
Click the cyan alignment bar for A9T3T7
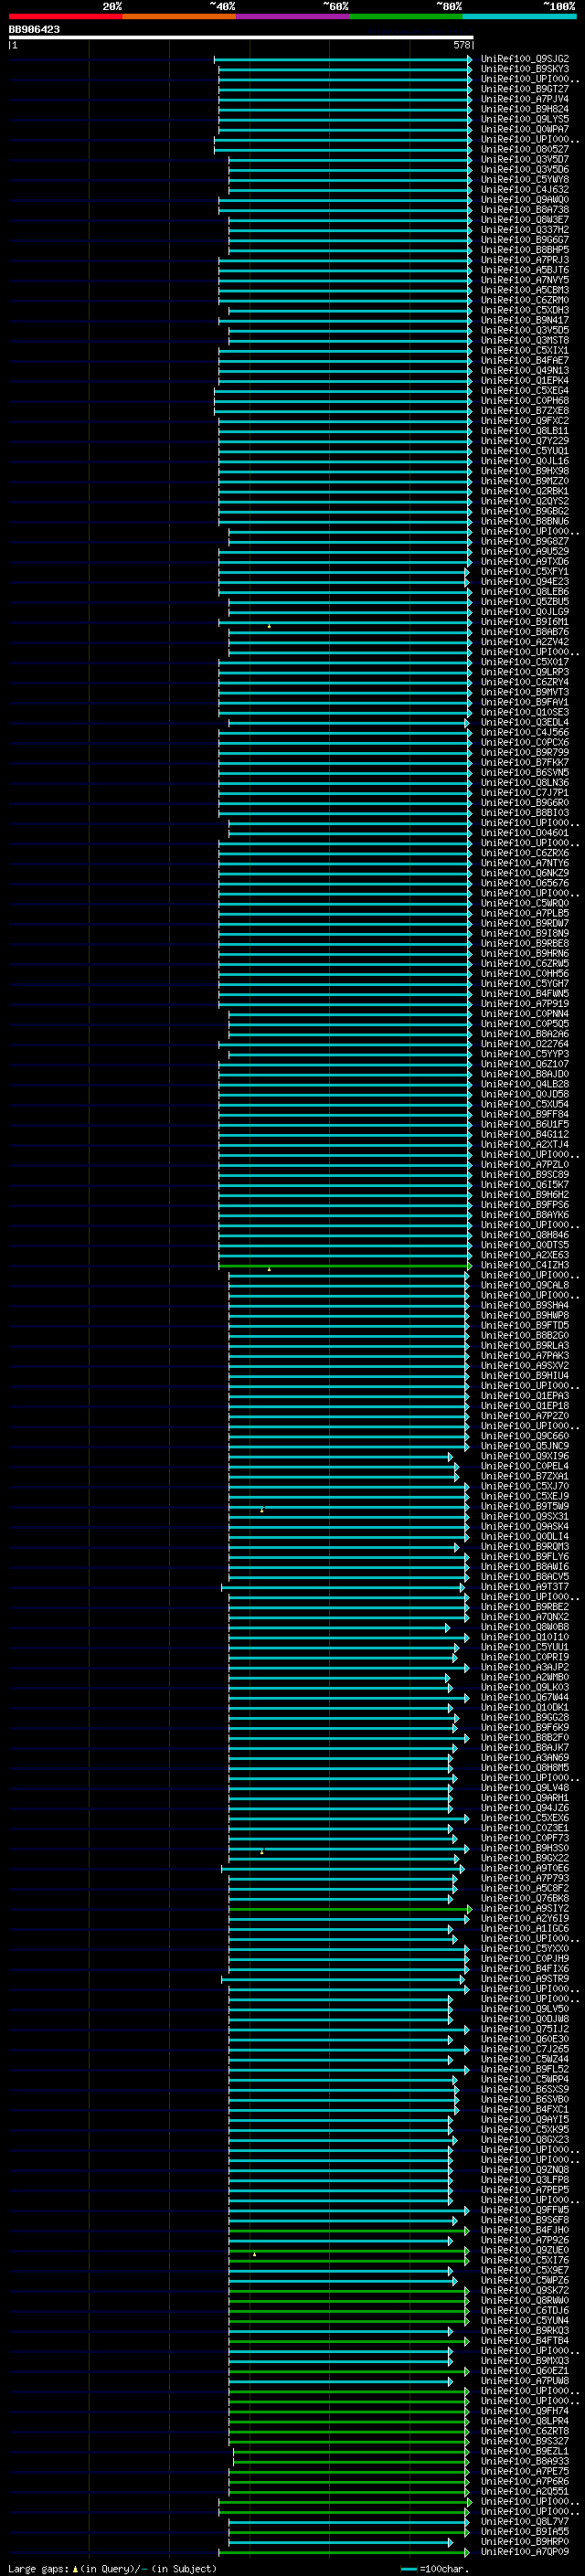(x=343, y=1587)
